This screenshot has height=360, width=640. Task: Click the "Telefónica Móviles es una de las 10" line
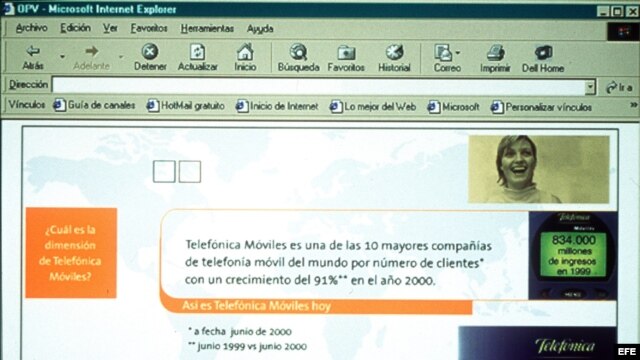pyautogui.click(x=338, y=245)
